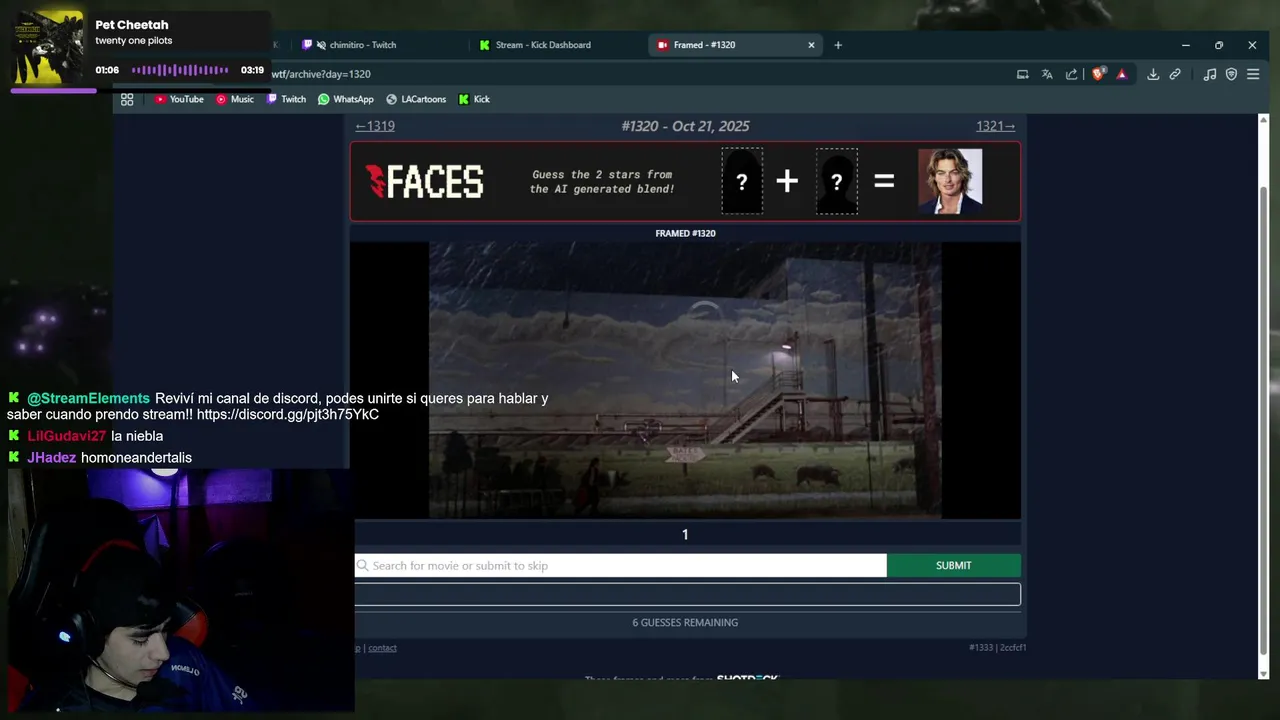Click the empty guess row below search field
The height and width of the screenshot is (720, 1280).
687,594
